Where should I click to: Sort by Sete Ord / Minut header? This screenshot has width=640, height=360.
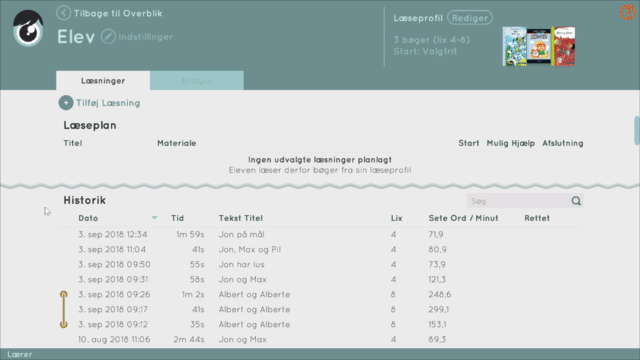pyautogui.click(x=463, y=218)
